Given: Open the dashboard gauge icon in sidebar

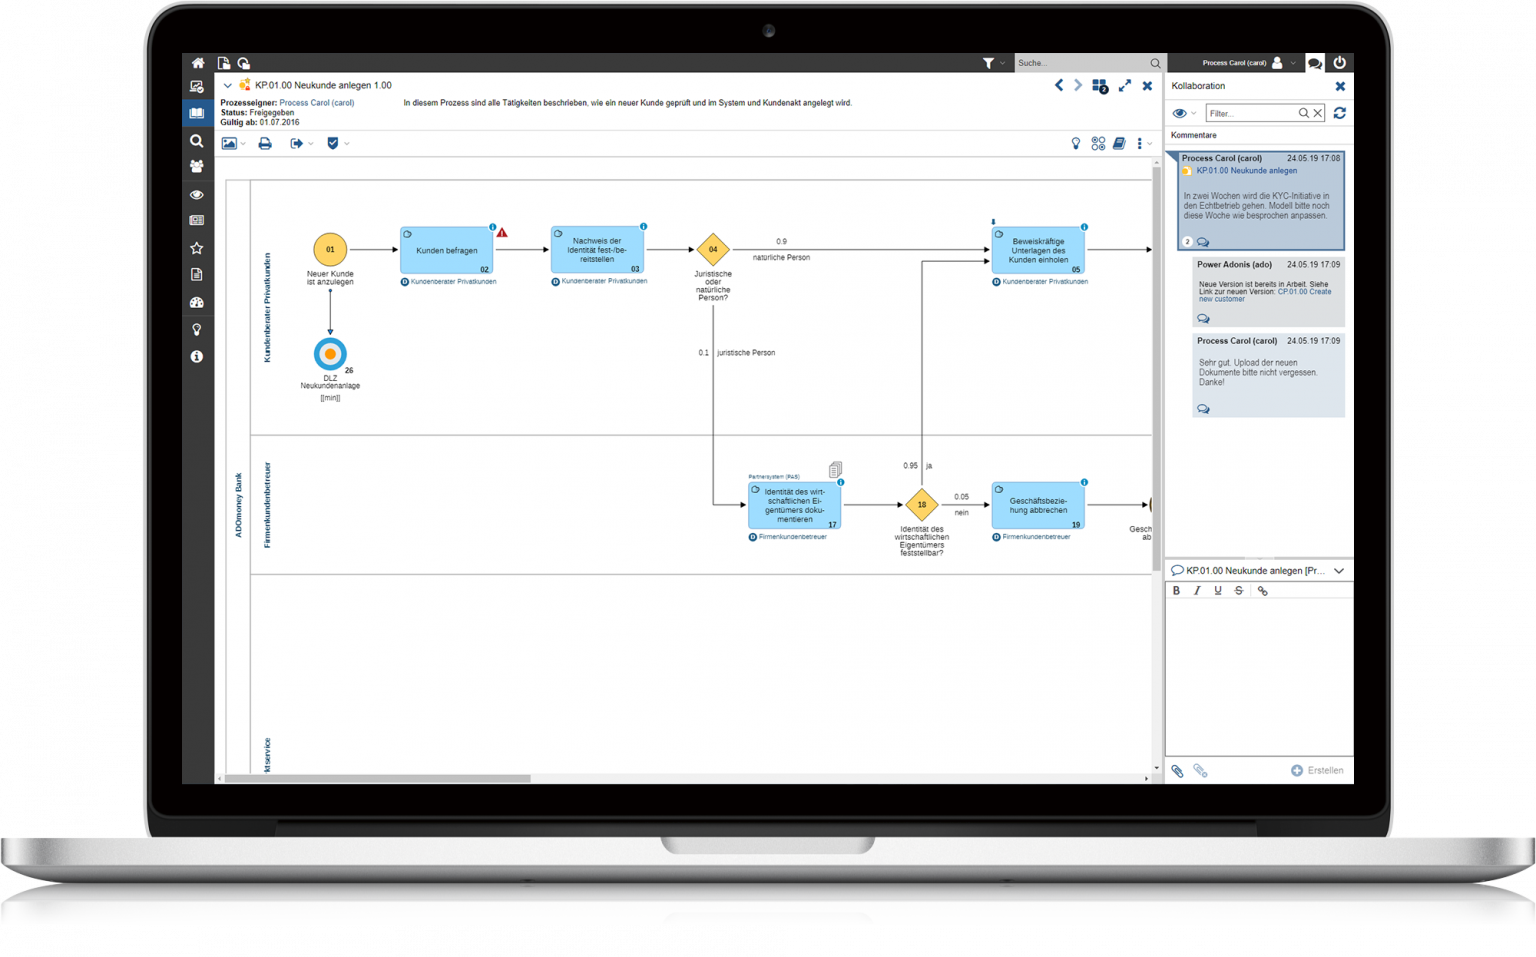Looking at the screenshot, I should [197, 302].
